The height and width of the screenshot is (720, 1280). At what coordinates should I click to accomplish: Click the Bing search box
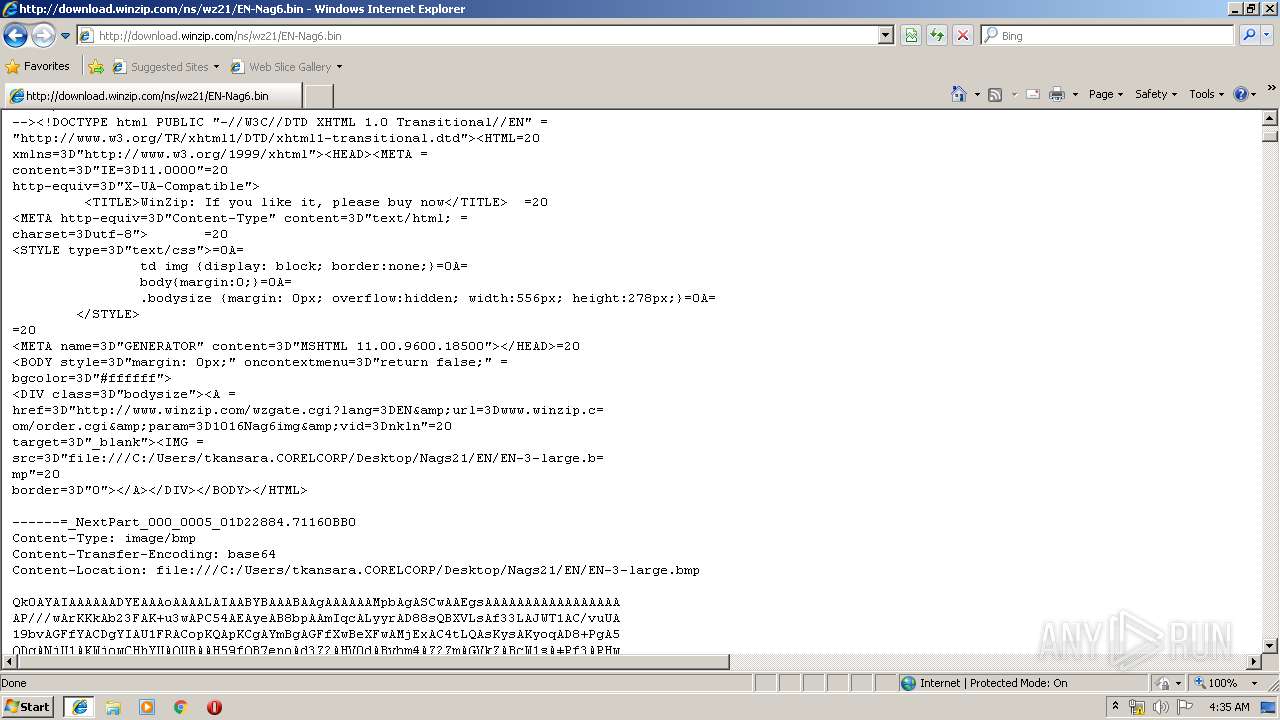(x=1108, y=35)
